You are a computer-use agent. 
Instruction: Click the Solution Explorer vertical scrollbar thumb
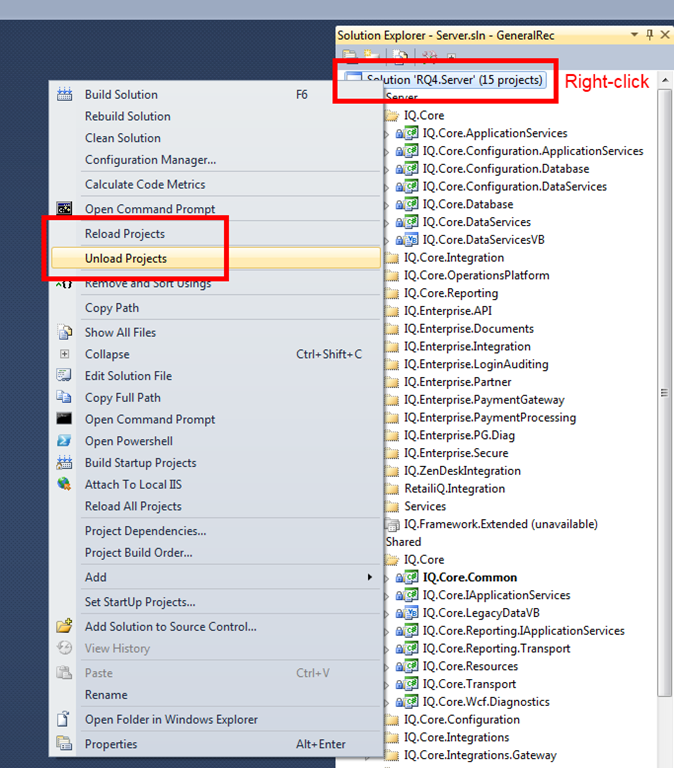click(665, 392)
